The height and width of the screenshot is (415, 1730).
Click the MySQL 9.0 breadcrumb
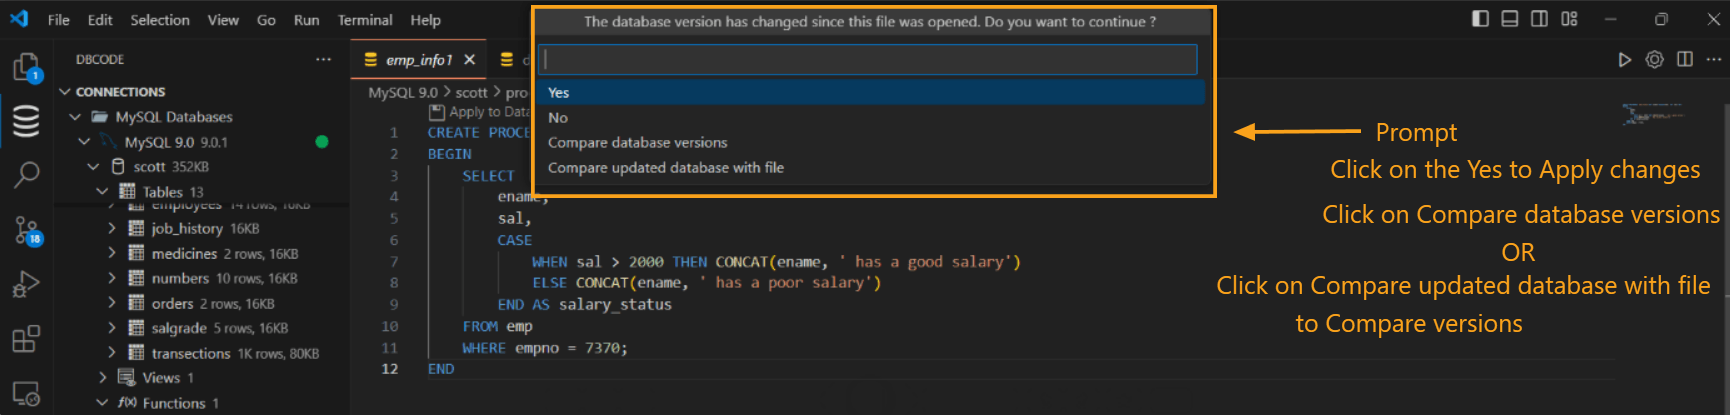(x=403, y=92)
